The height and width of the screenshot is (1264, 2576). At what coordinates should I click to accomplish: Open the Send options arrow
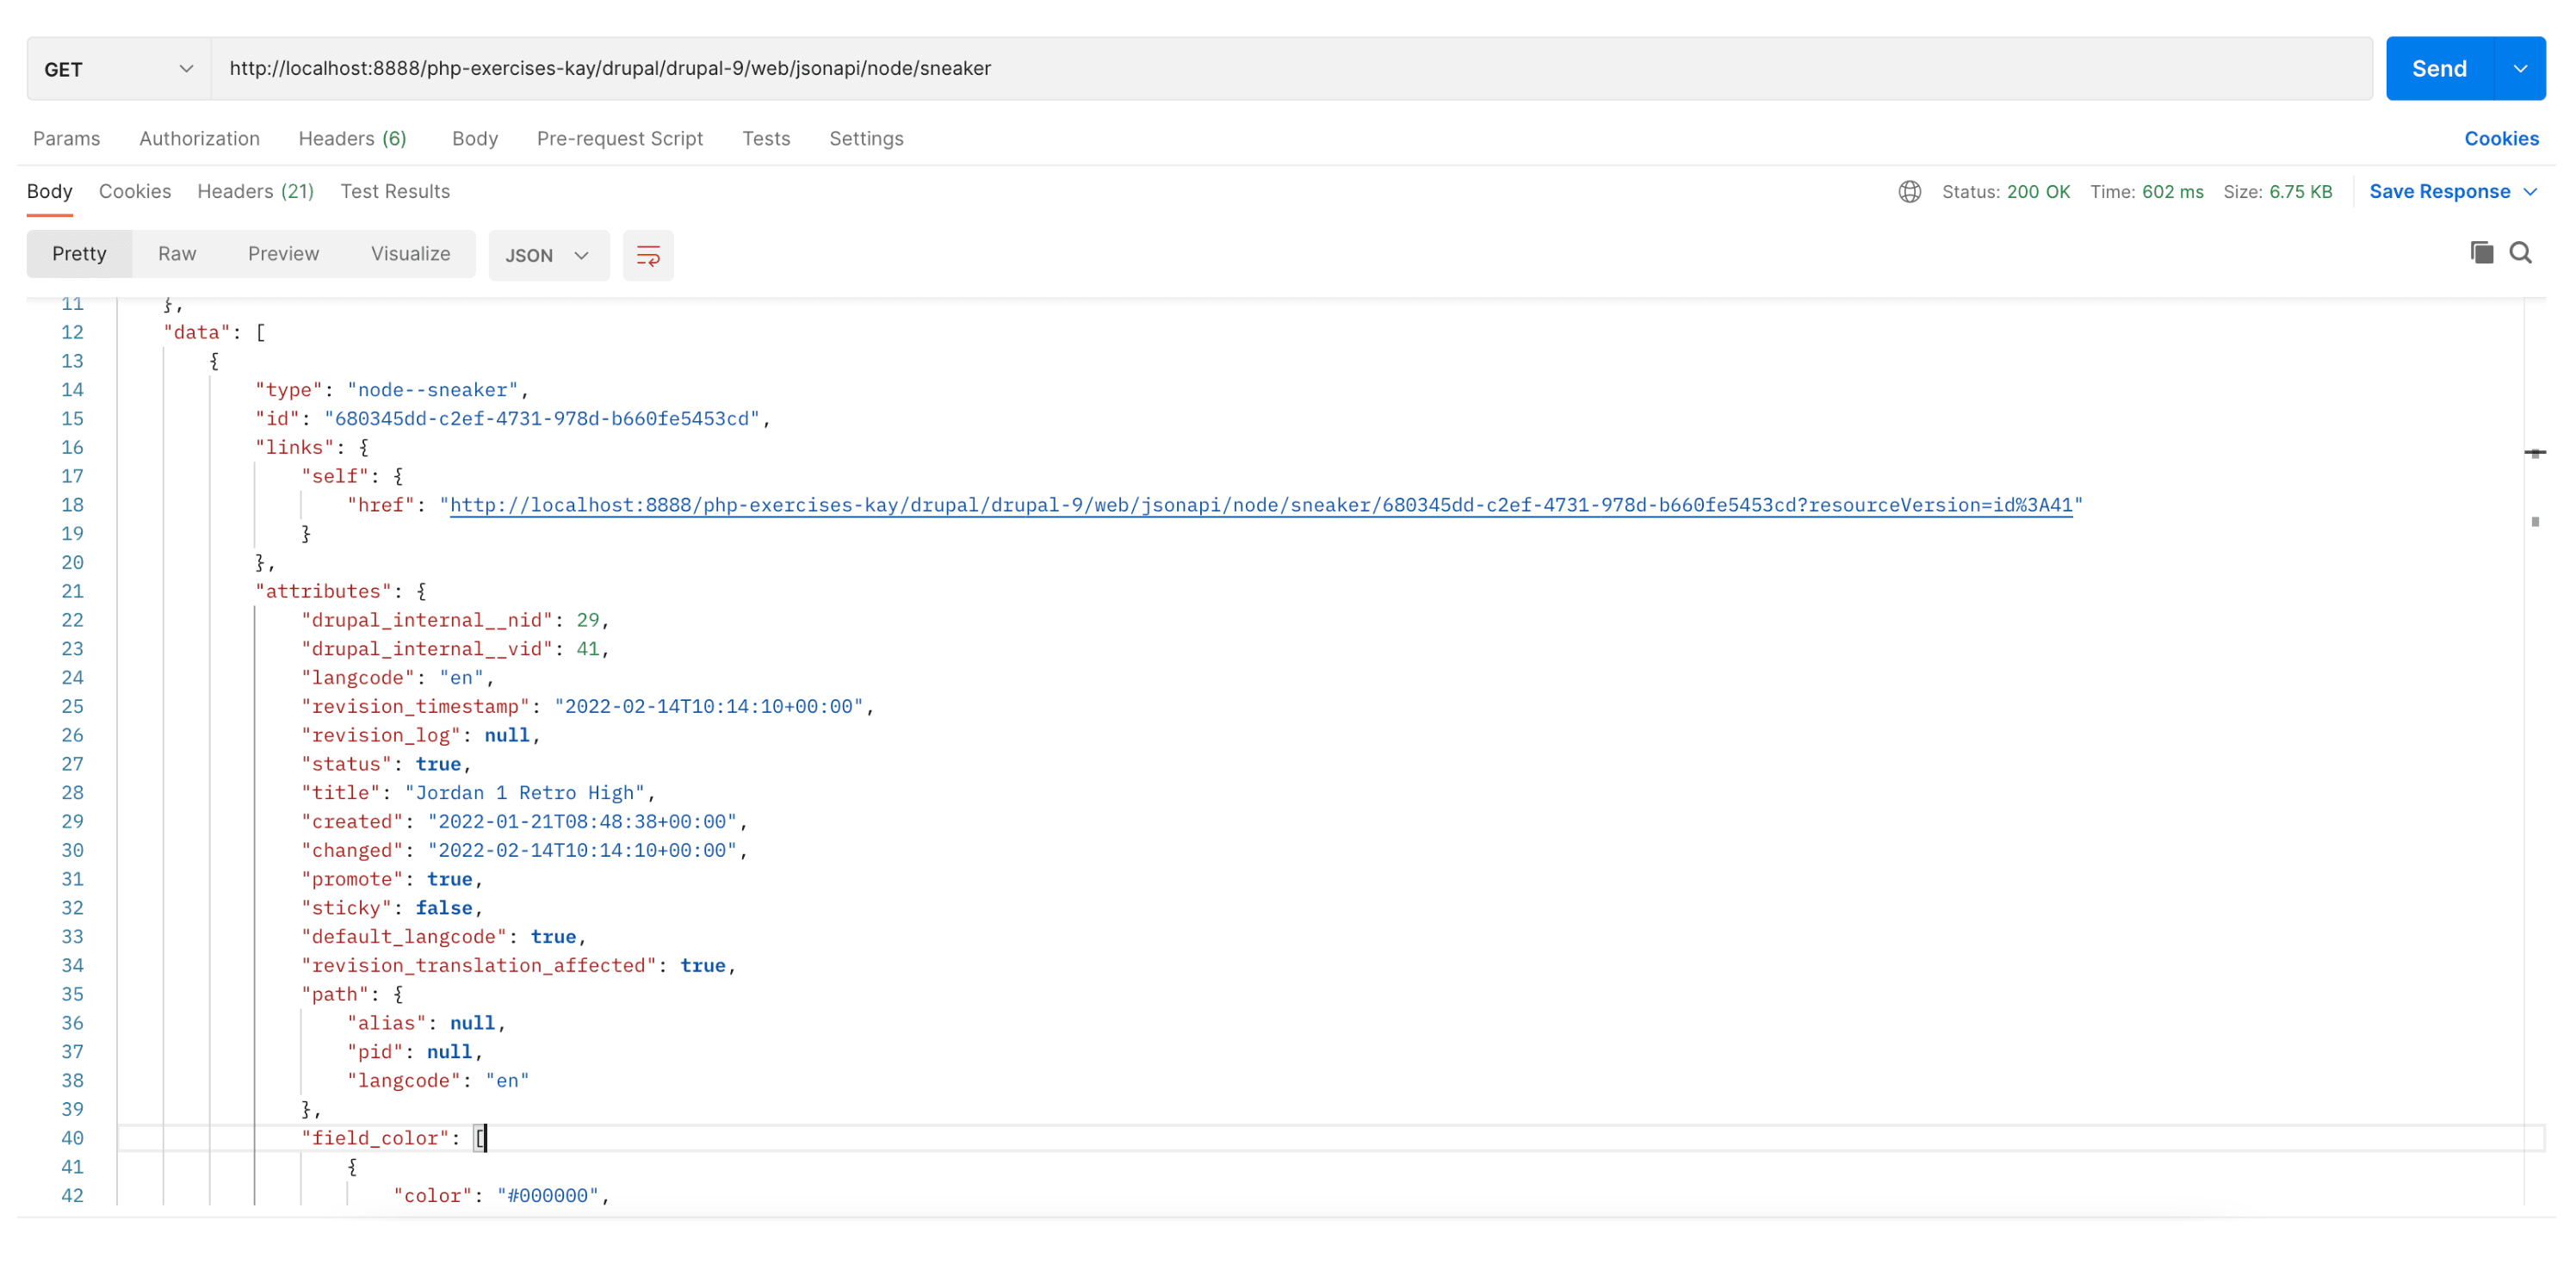[2520, 69]
